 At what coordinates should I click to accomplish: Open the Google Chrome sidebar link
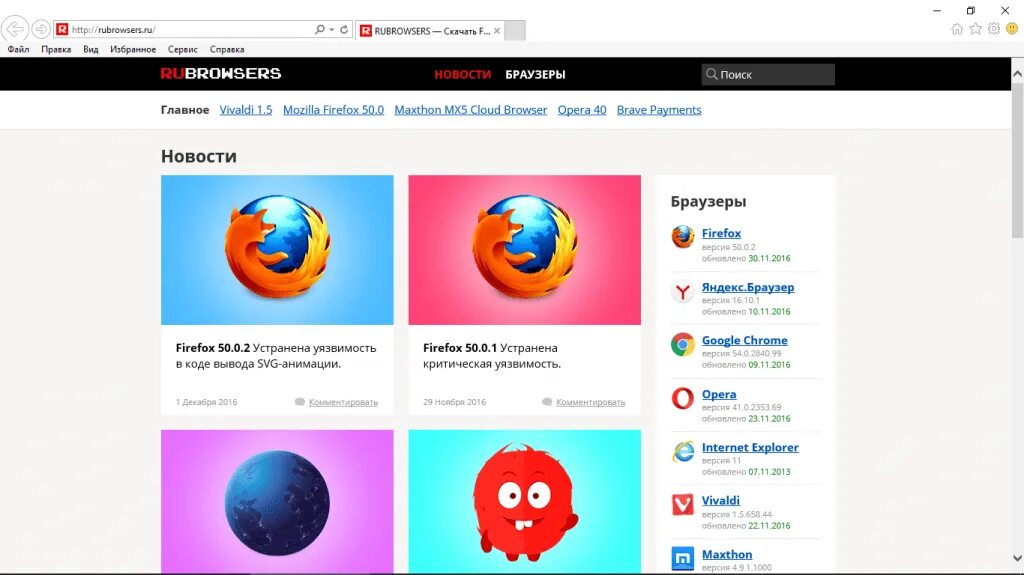pyautogui.click(x=744, y=340)
